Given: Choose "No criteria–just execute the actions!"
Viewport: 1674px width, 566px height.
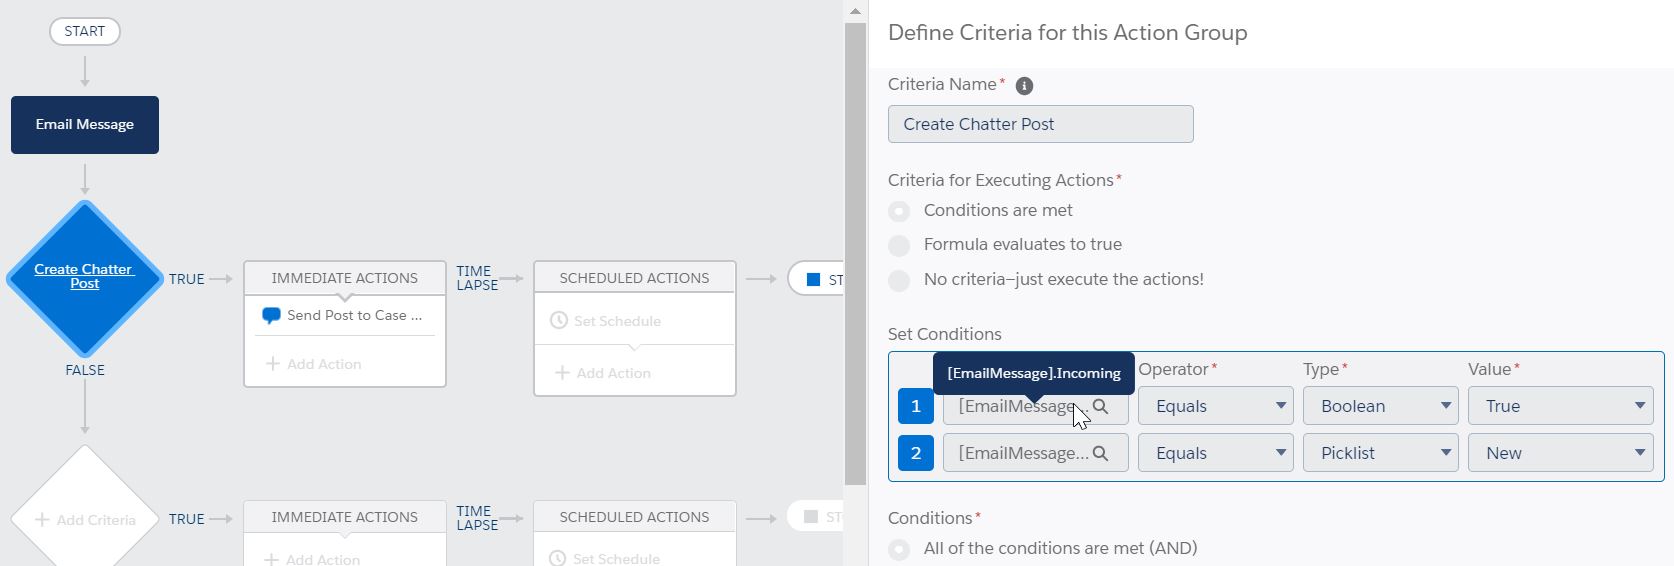Looking at the screenshot, I should pos(899,280).
